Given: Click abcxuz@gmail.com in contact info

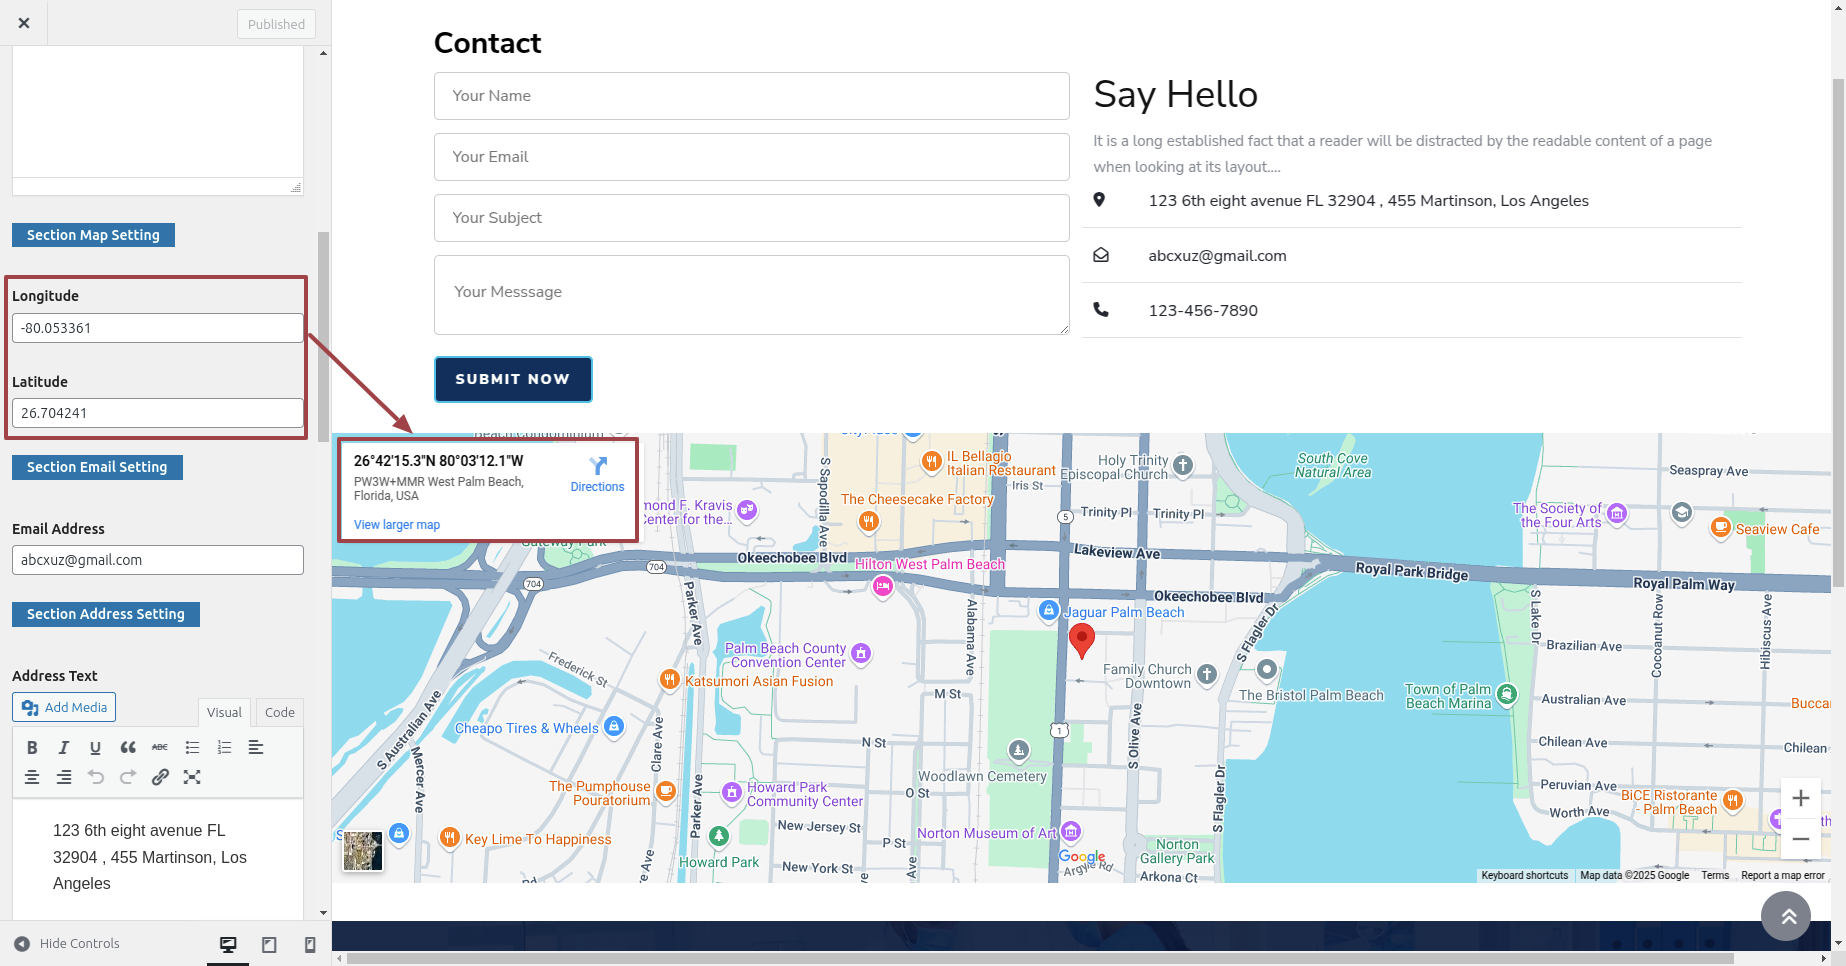Looking at the screenshot, I should [1217, 256].
